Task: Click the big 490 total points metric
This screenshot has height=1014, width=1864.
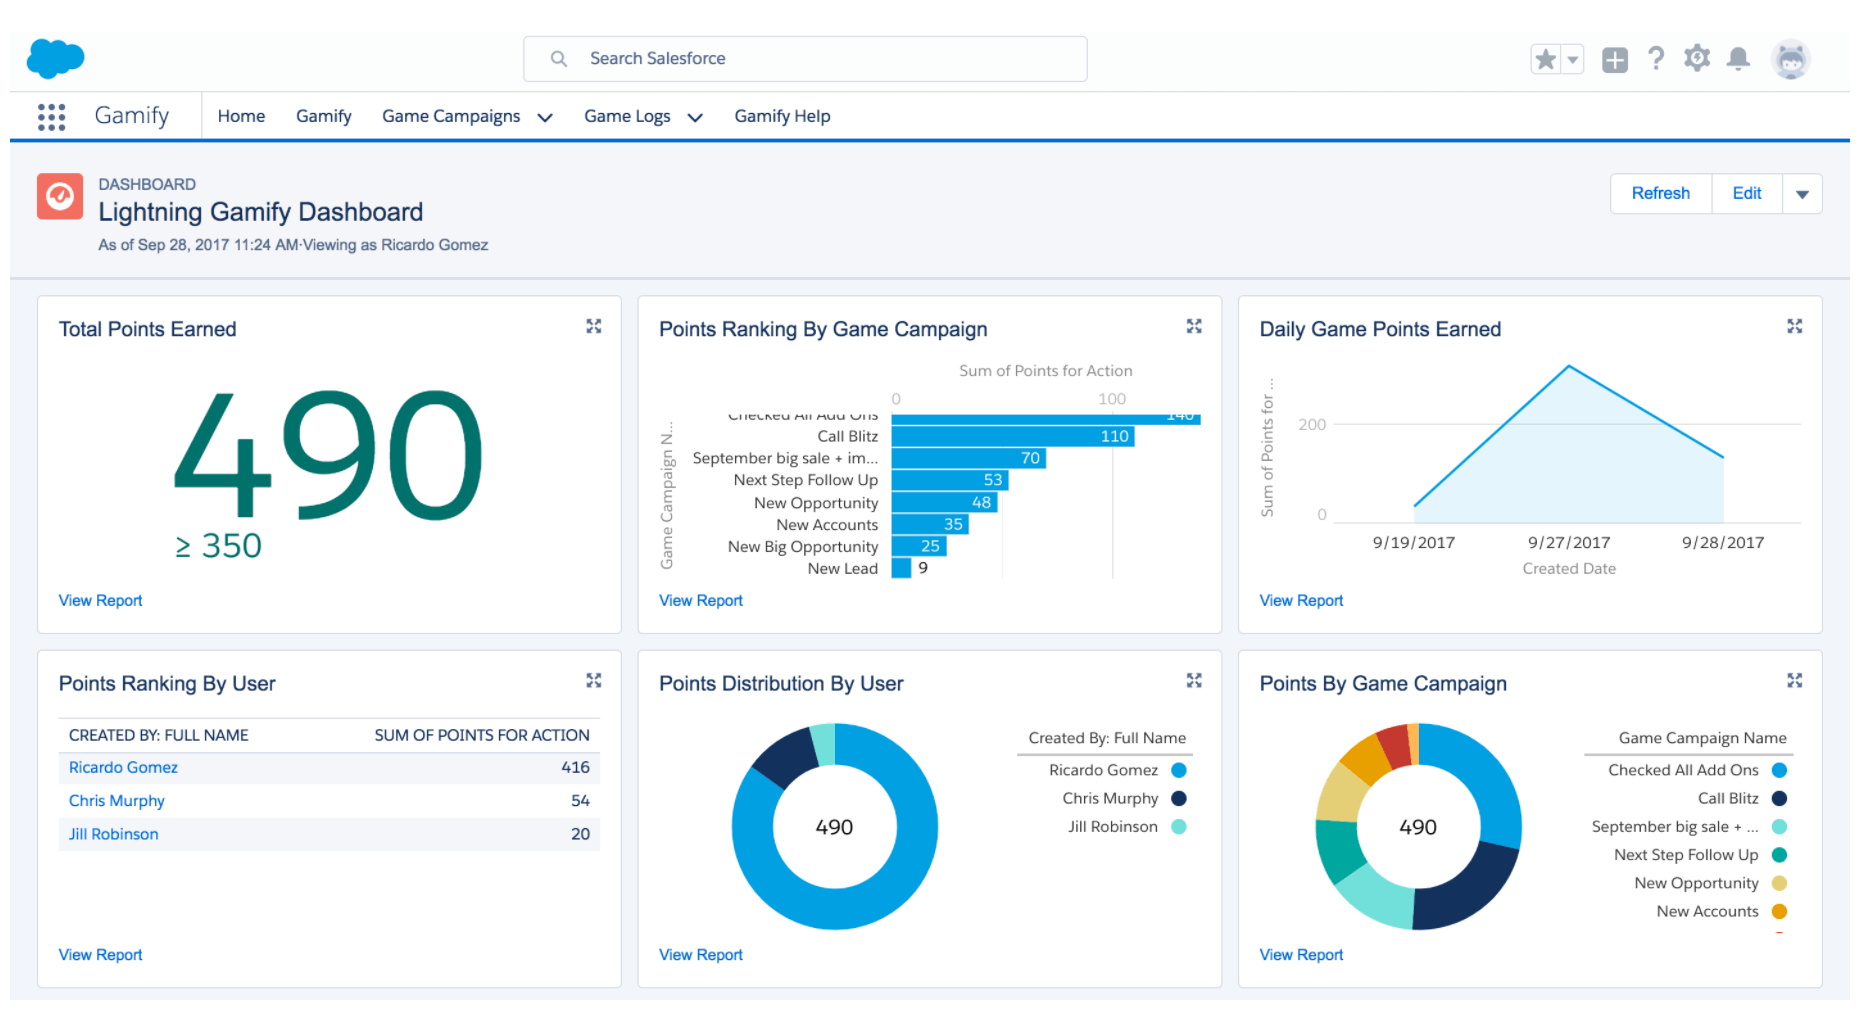Action: pyautogui.click(x=329, y=455)
